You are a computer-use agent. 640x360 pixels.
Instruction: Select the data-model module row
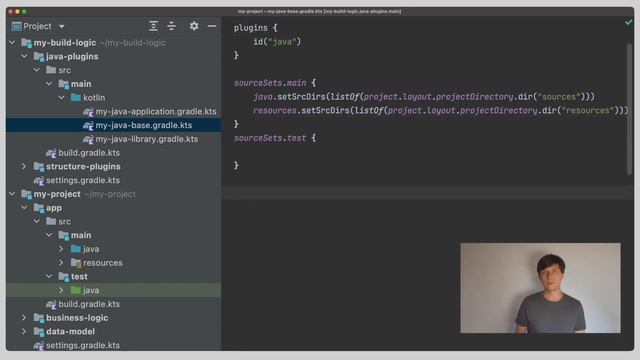click(113, 331)
